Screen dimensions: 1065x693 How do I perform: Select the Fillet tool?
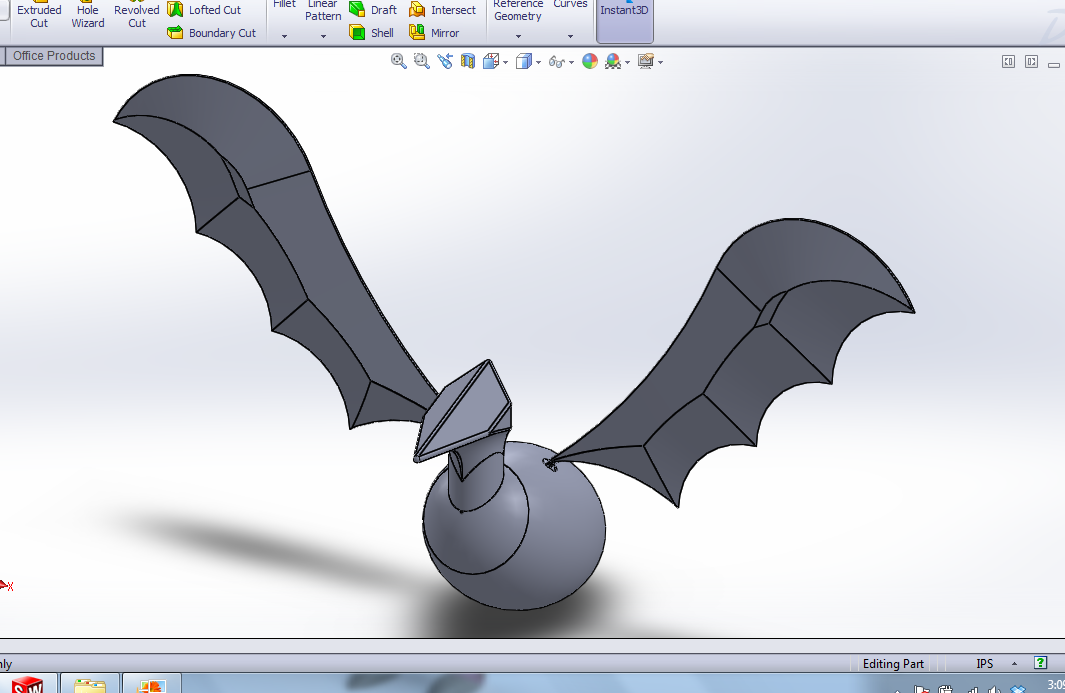(x=285, y=4)
